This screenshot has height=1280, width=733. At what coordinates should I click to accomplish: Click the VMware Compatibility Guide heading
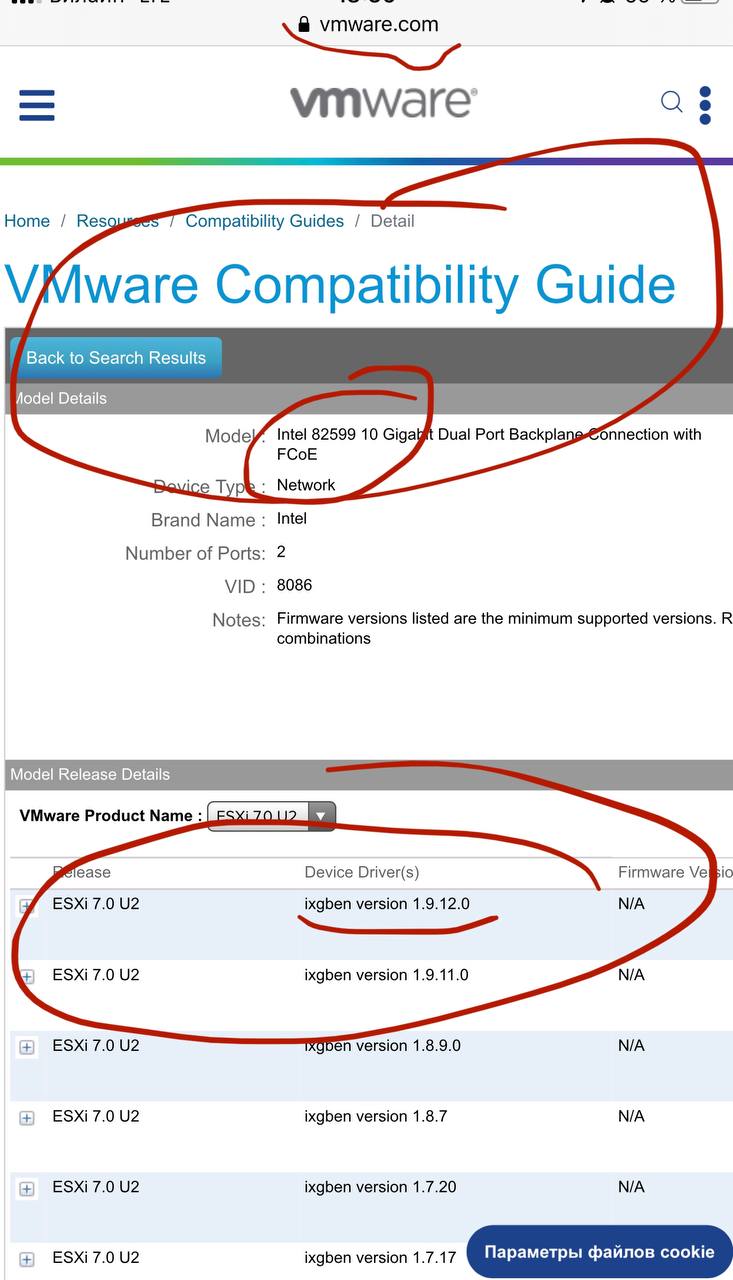(340, 284)
